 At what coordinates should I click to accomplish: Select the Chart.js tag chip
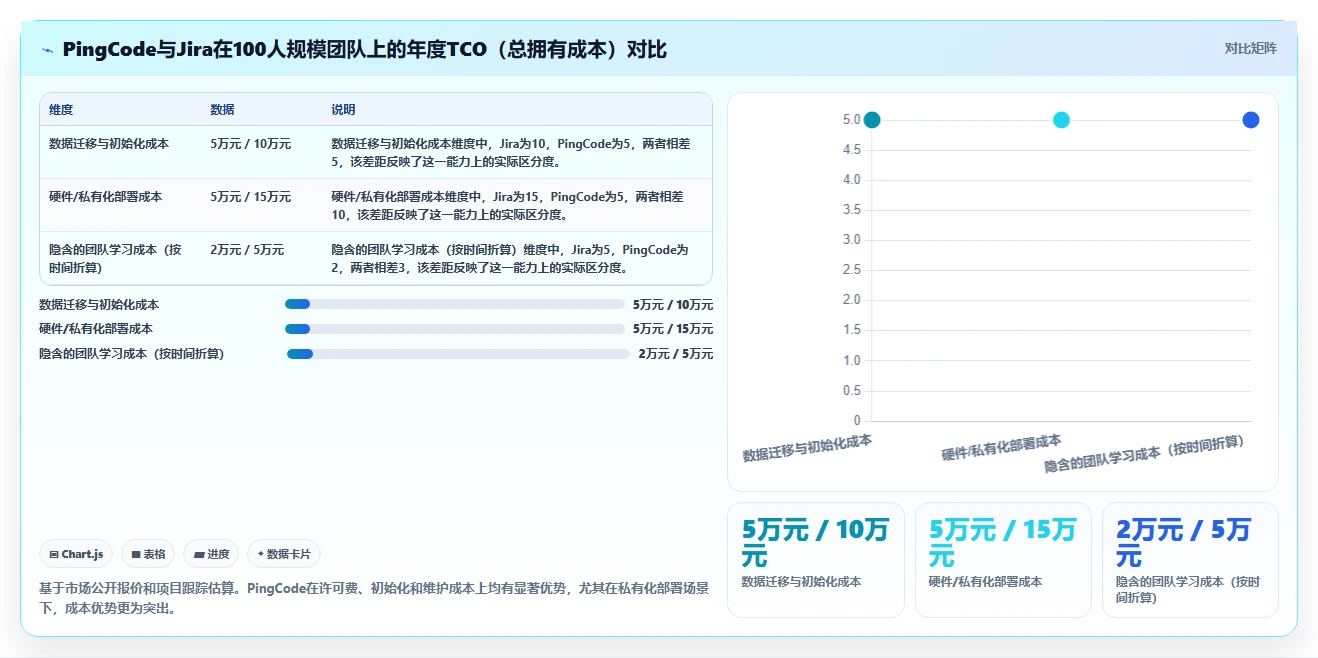tap(76, 554)
